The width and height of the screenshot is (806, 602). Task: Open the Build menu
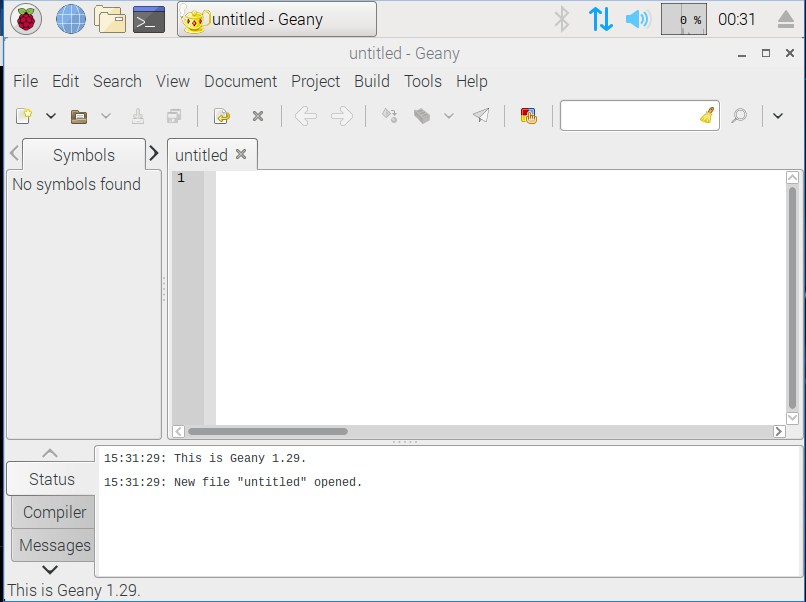372,81
